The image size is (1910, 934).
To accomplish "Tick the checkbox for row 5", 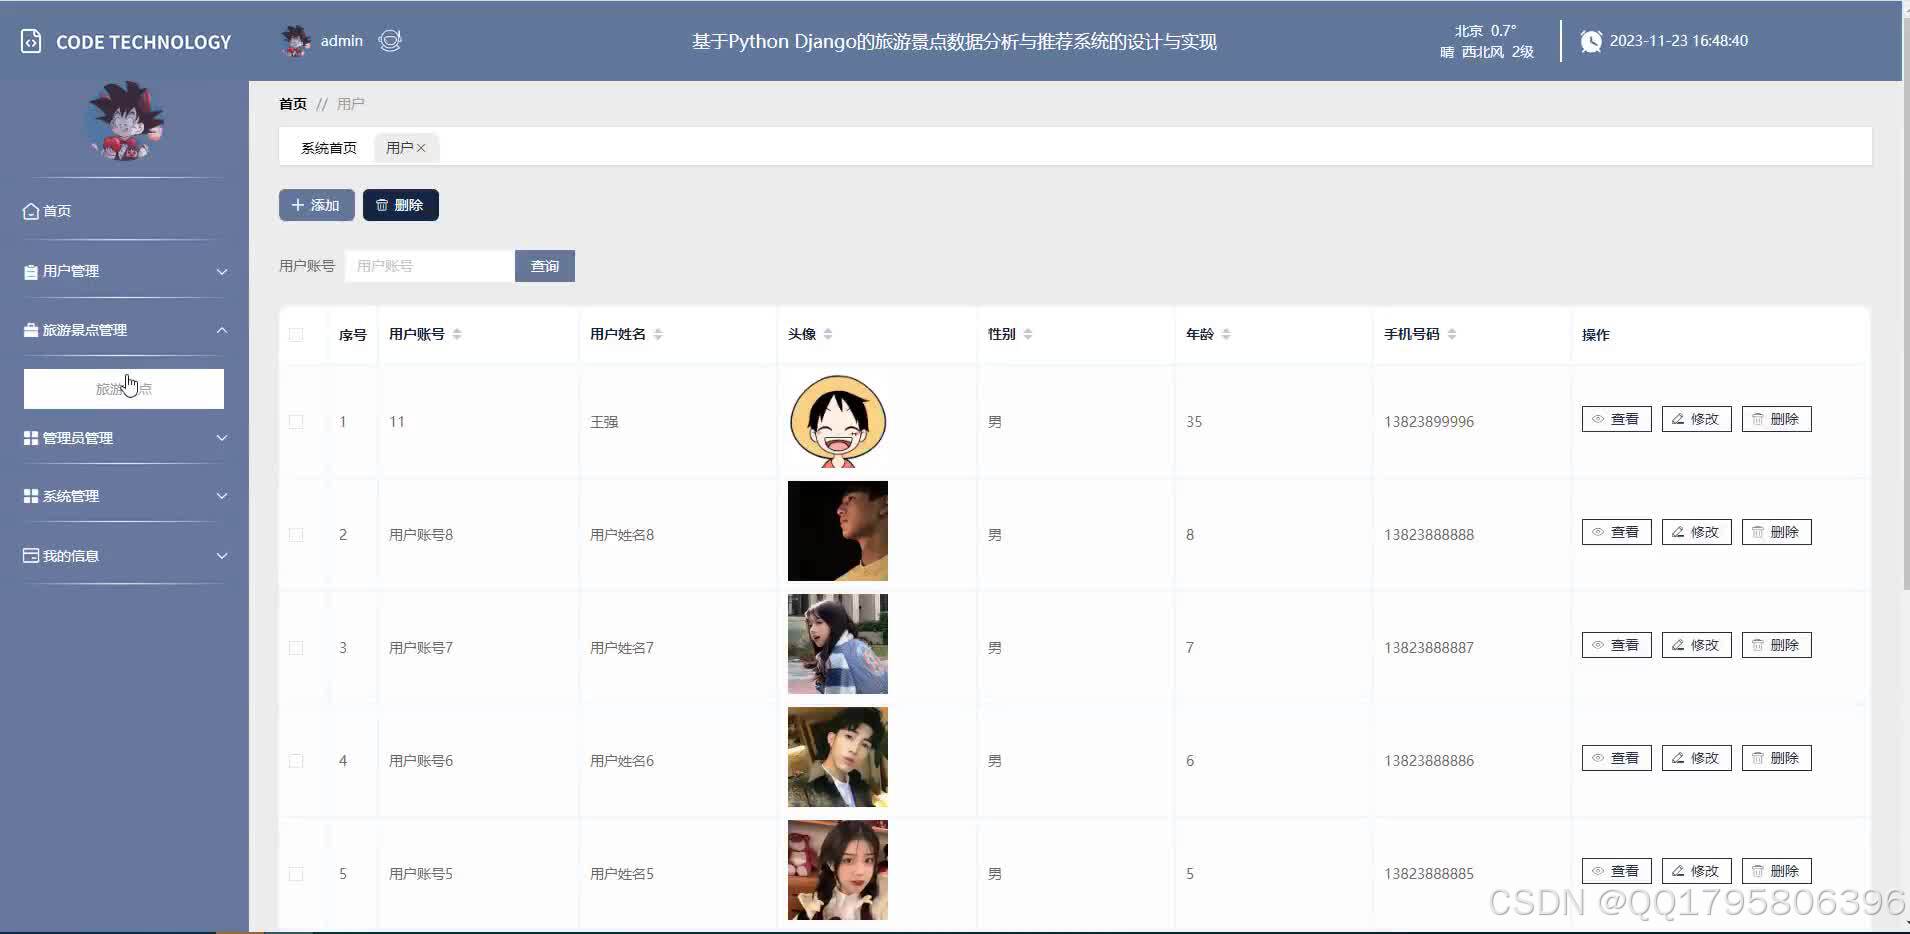I will coord(296,874).
